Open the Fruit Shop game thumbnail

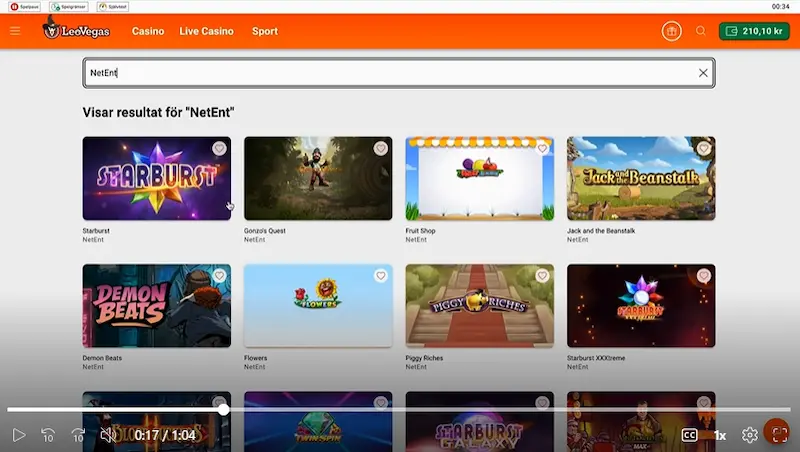[x=480, y=179]
